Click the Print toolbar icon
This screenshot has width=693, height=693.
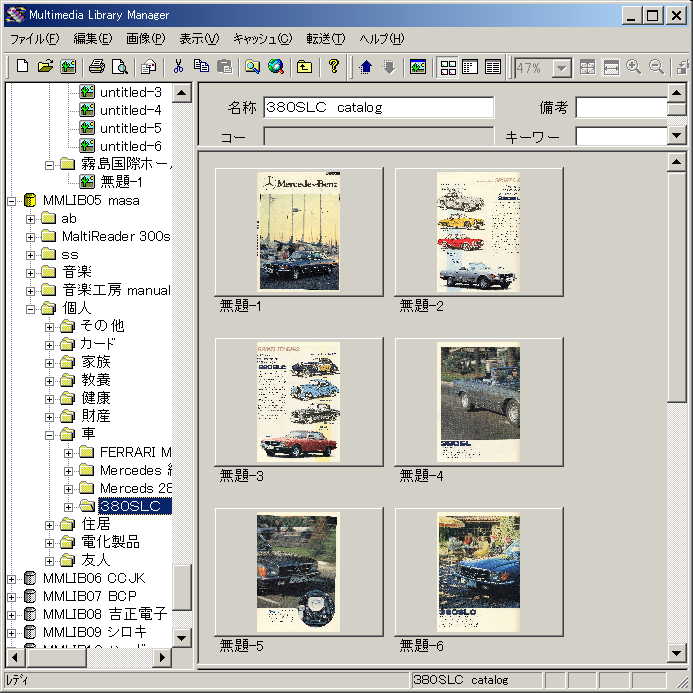97,67
